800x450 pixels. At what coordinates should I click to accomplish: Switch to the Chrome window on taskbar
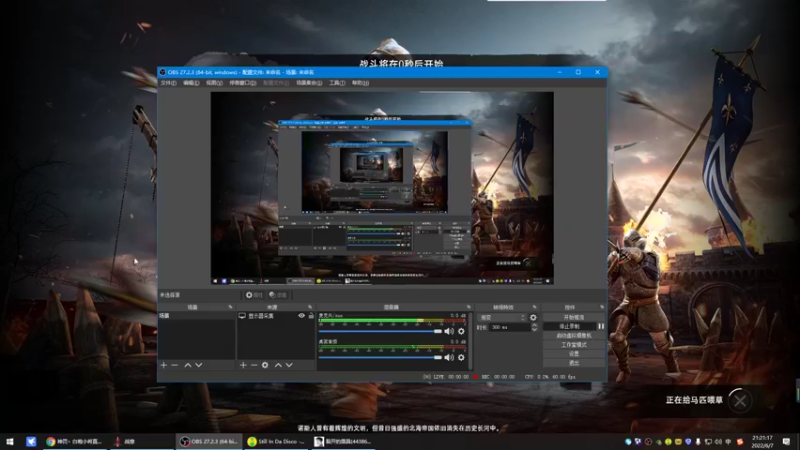[x=74, y=442]
